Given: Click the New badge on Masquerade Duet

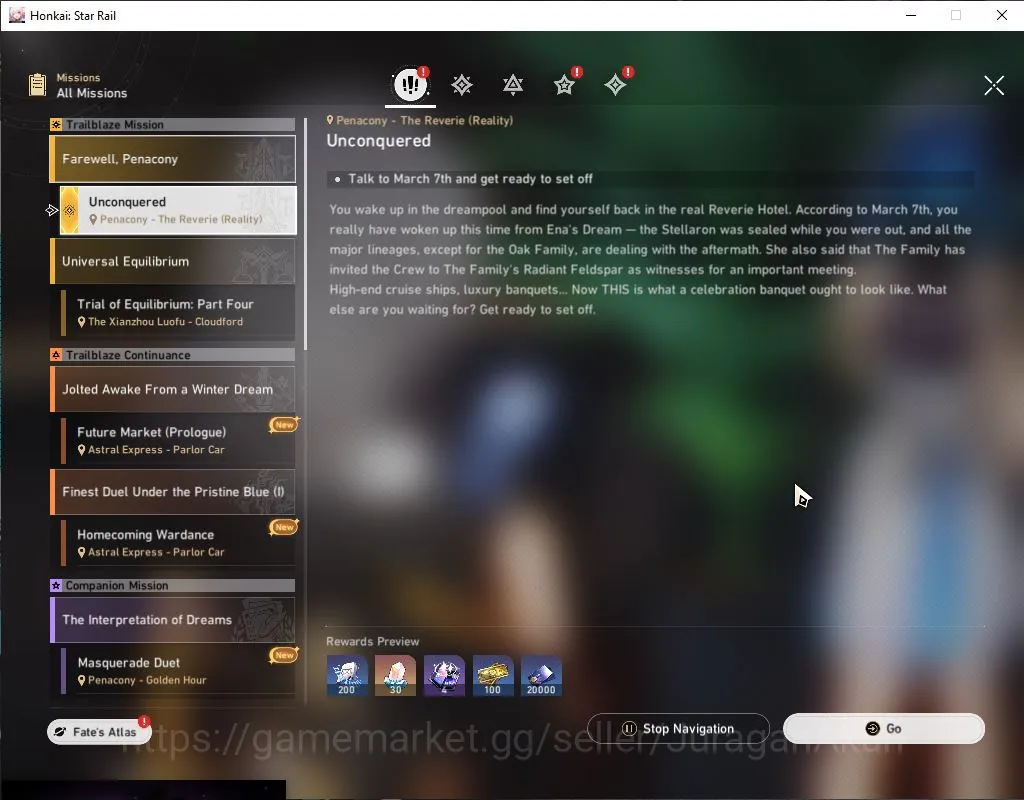Looking at the screenshot, I should coord(284,654).
